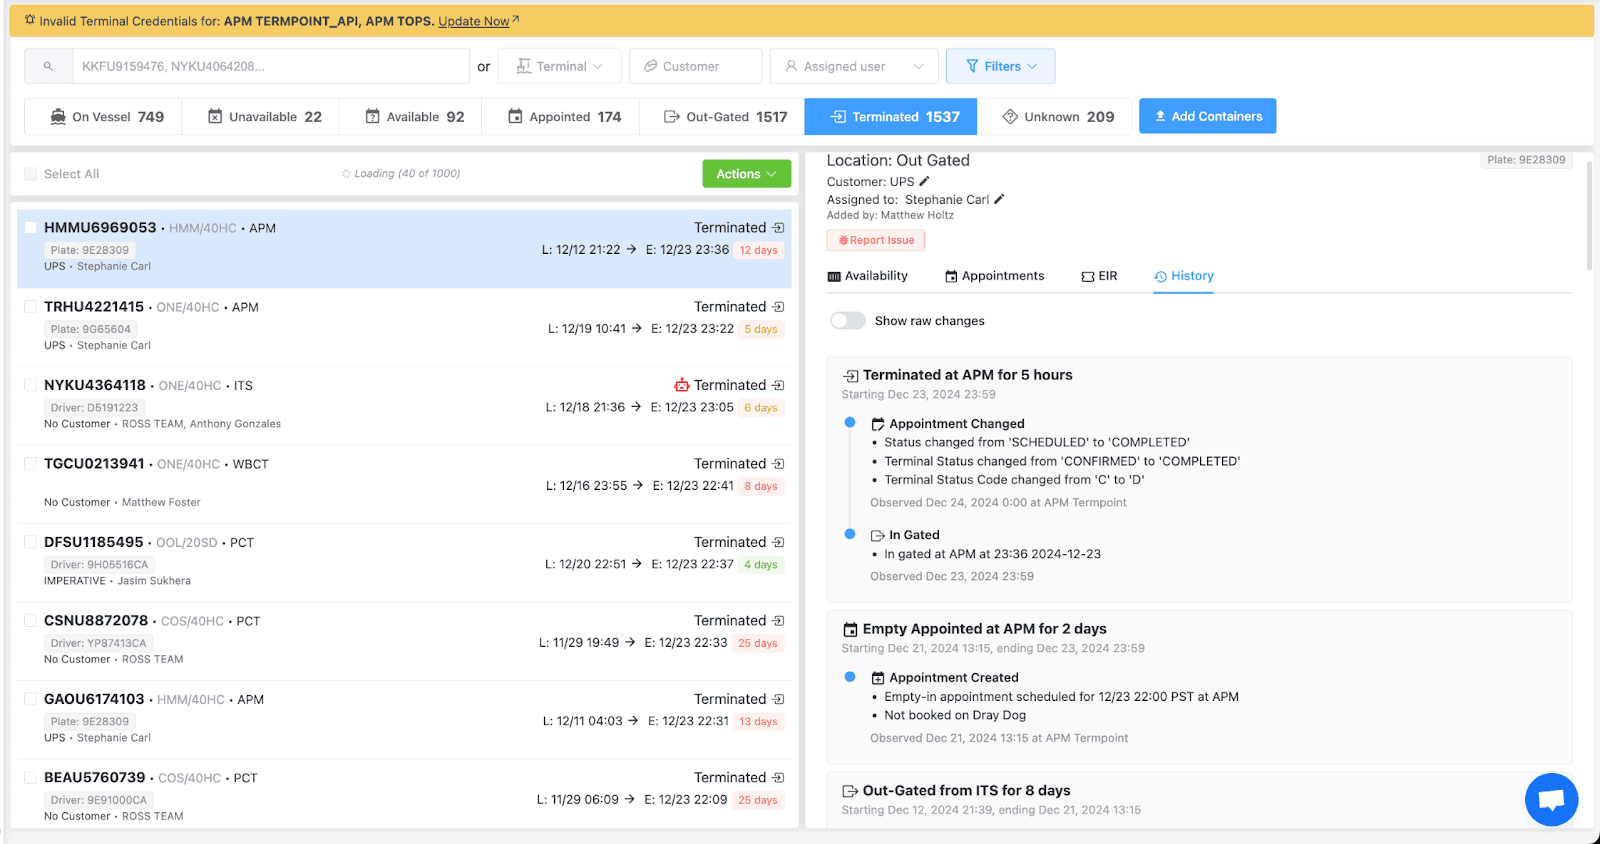Click the Add Containers button
This screenshot has height=844, width=1600.
(1207, 116)
